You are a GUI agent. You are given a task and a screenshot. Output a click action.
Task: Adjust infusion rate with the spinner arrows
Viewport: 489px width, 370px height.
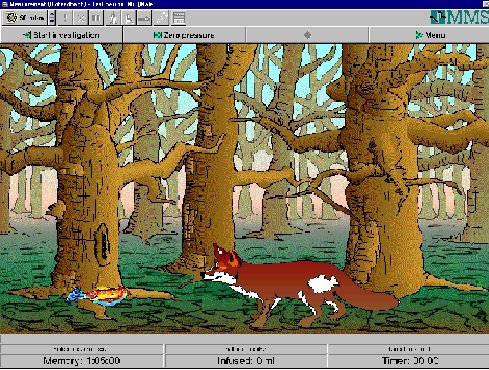52,18
